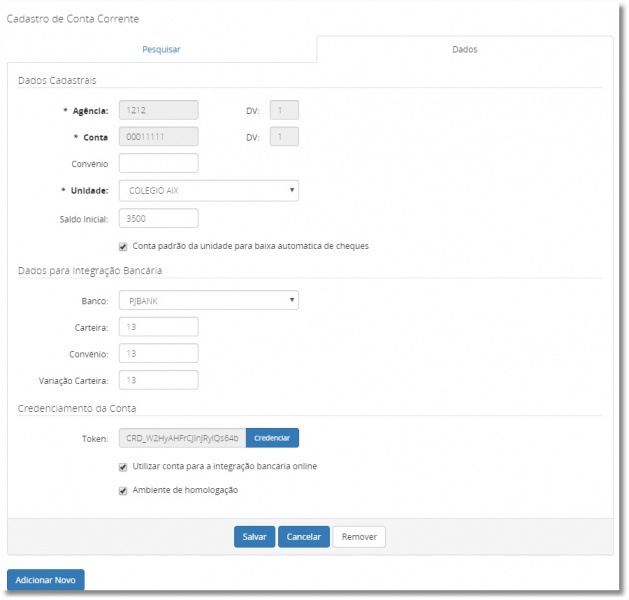This screenshot has height=600, width=629.
Task: Focus the empty Convênio field in Dados Cadastrais
Action: pyautogui.click(x=158, y=163)
